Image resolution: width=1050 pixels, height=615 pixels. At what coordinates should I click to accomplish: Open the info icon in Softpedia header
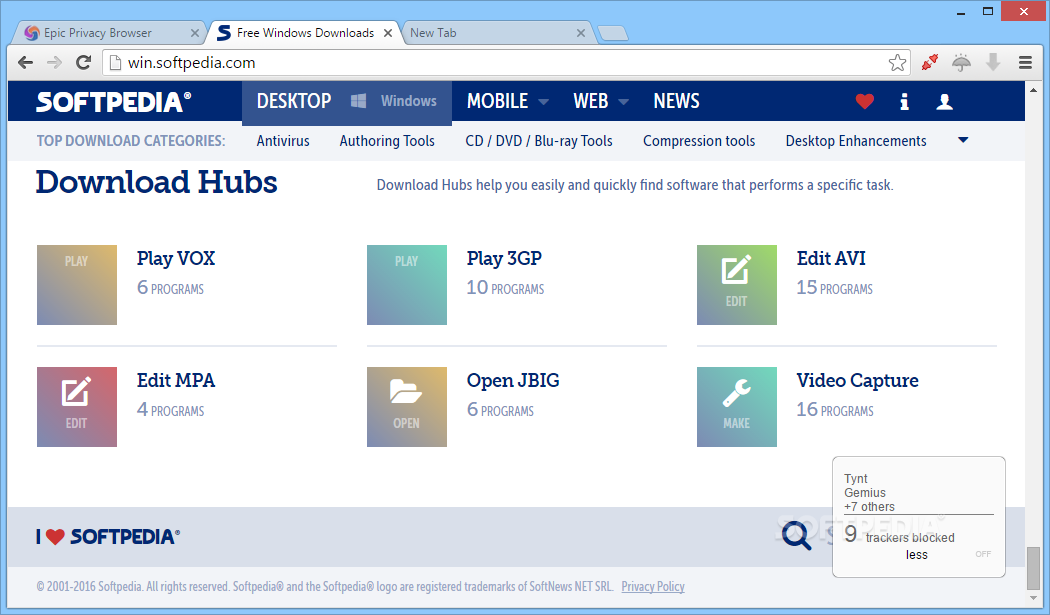click(x=904, y=101)
